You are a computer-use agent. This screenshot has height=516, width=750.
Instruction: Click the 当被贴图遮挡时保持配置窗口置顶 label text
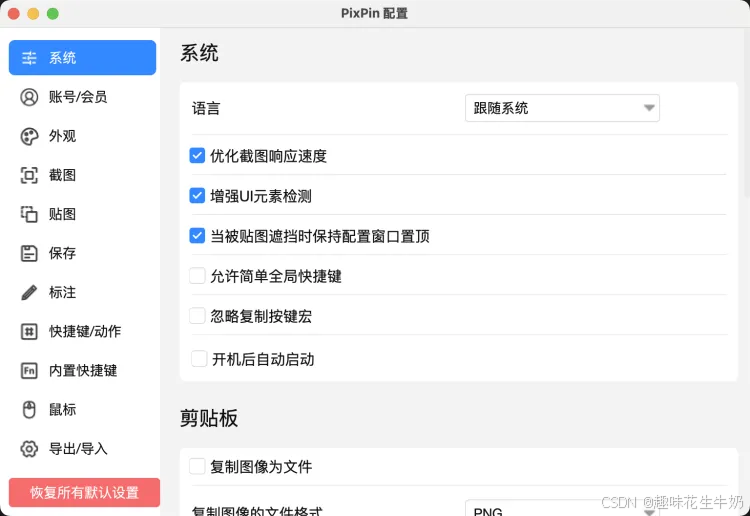click(320, 236)
